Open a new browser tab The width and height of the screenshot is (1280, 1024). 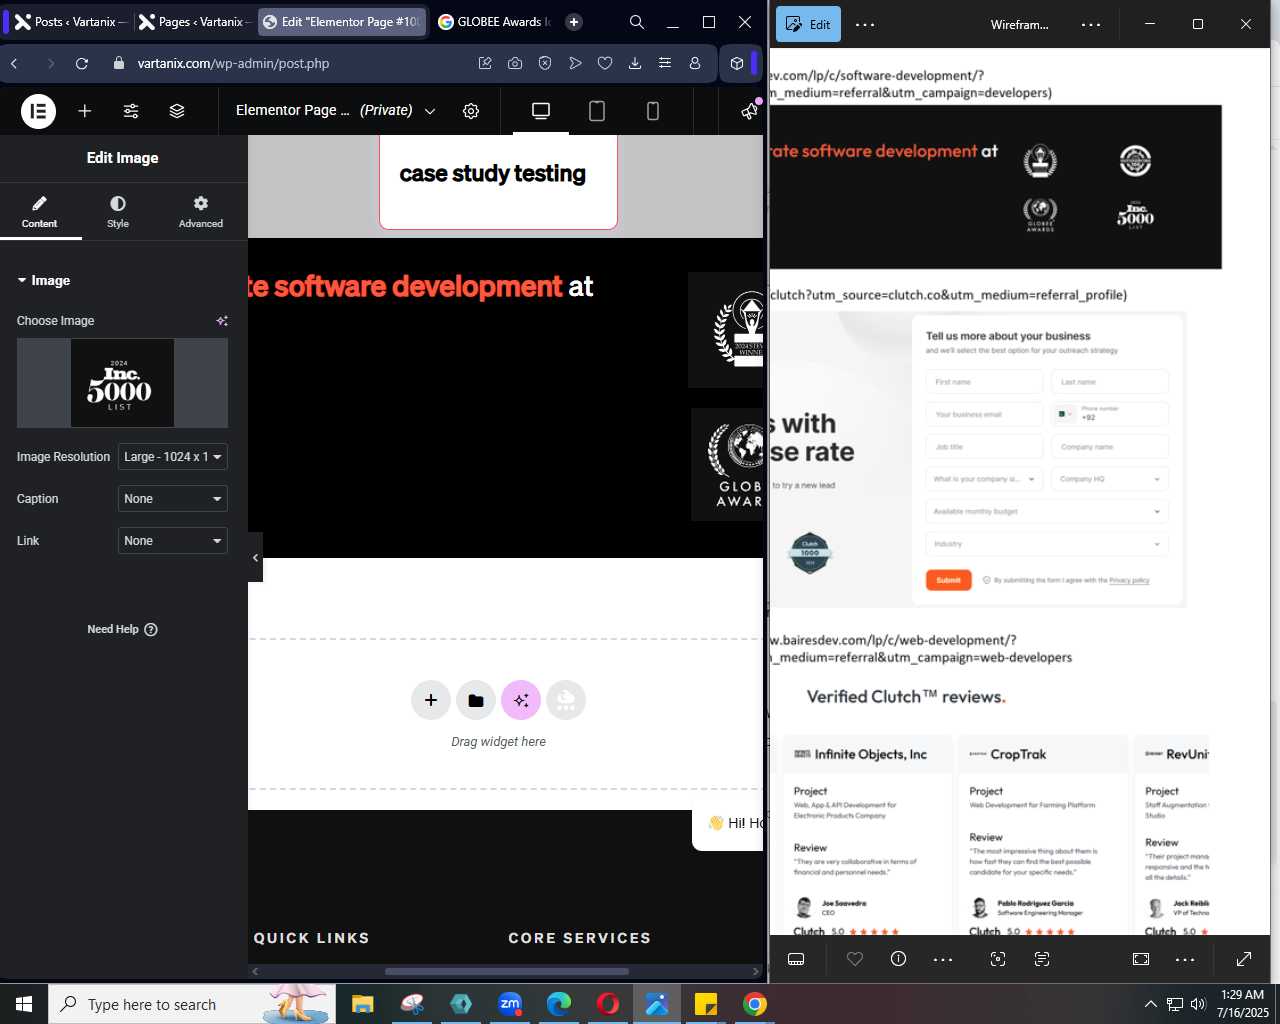point(574,21)
